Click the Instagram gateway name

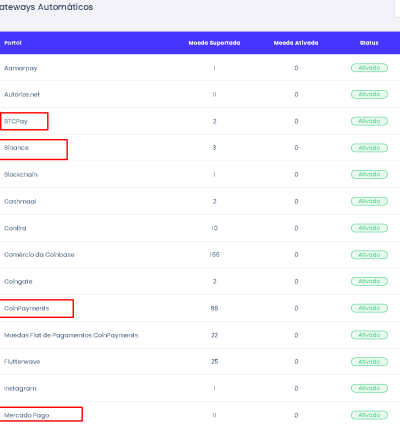coord(20,389)
